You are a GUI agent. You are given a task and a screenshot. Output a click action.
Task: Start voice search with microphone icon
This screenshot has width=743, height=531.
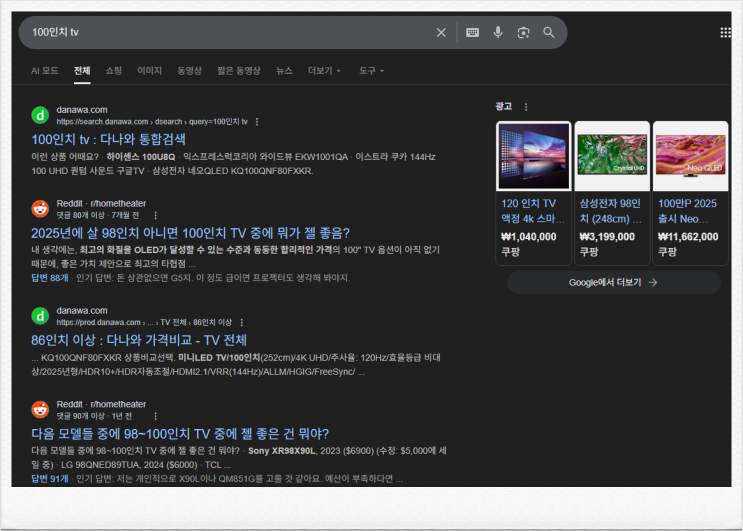pyautogui.click(x=498, y=33)
